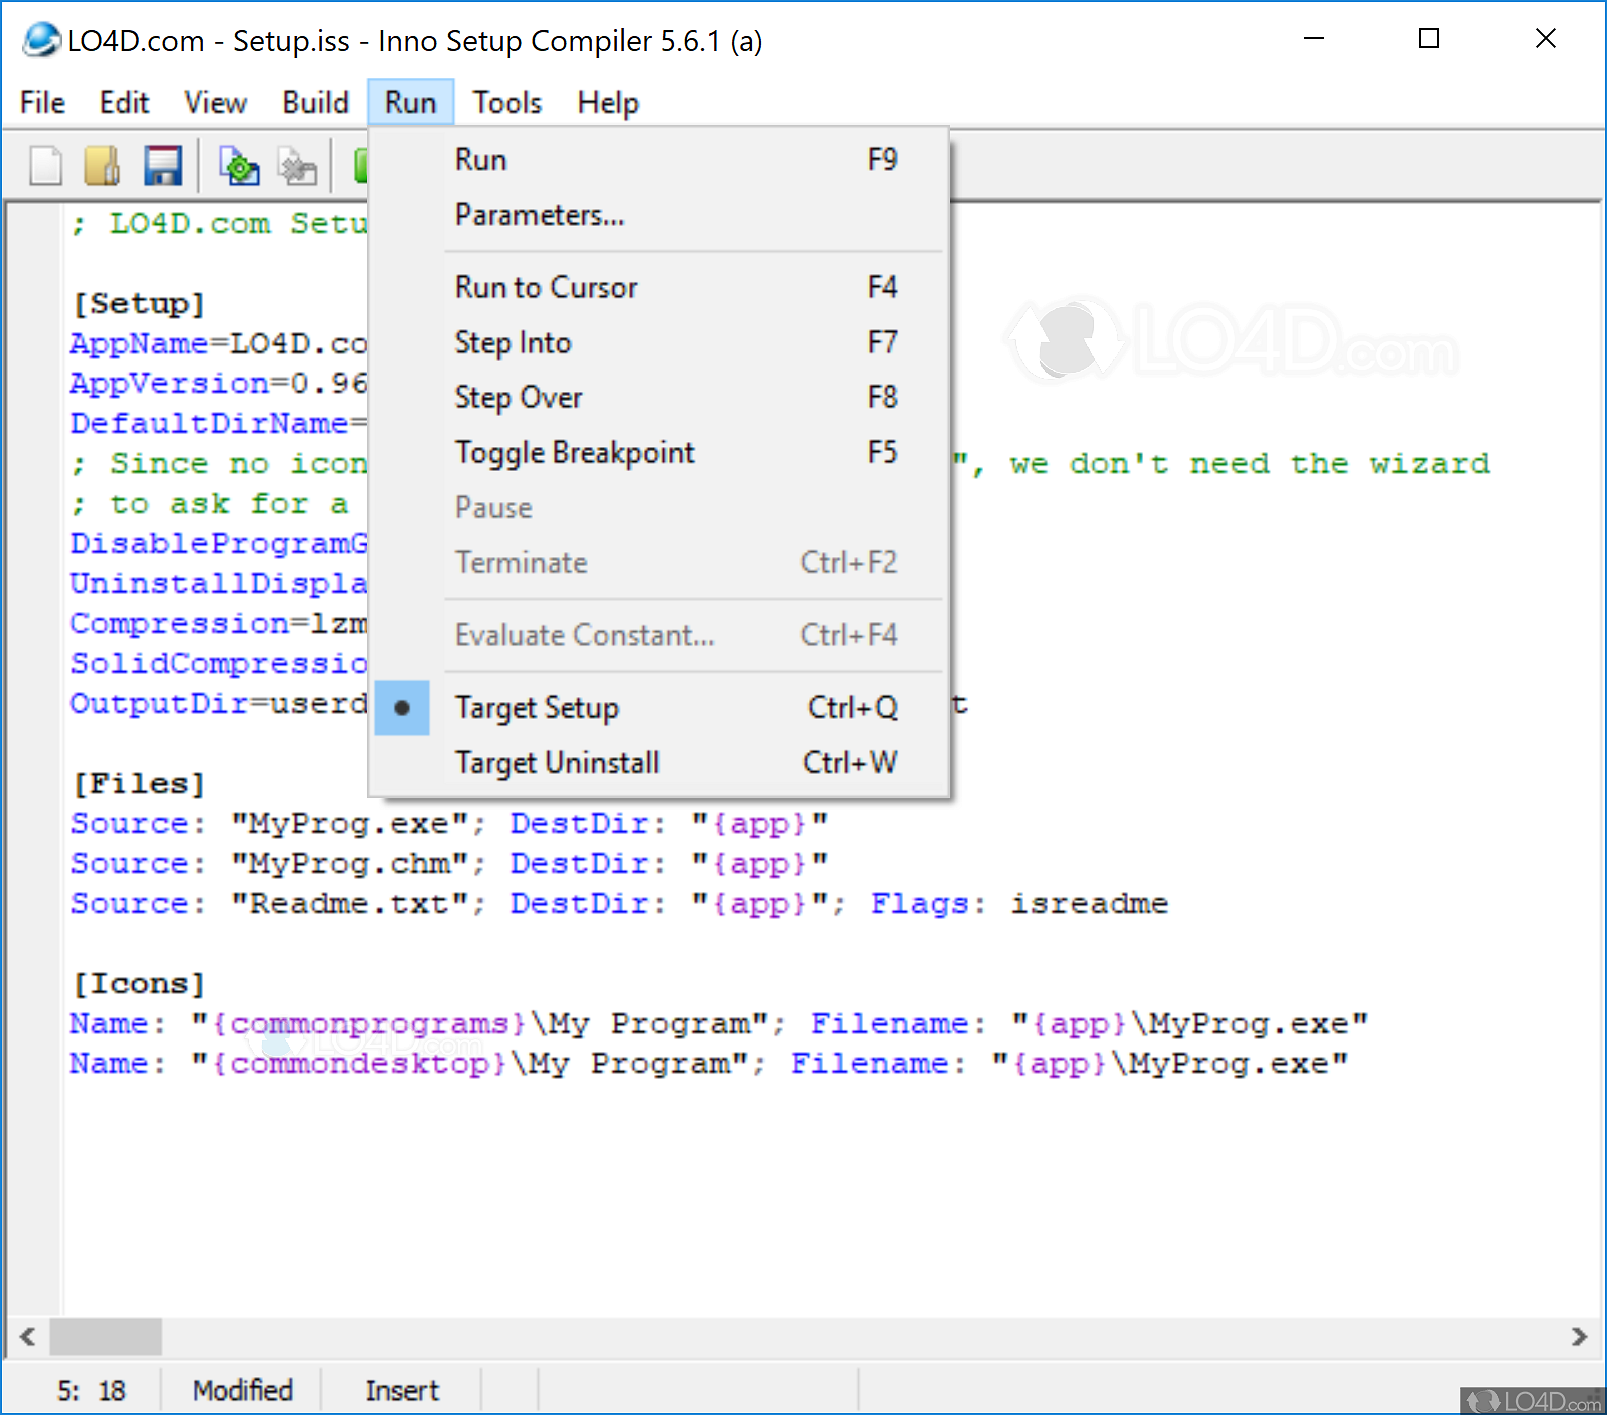The image size is (1607, 1415).
Task: Save the script using the floppy disk icon
Action: tap(163, 165)
